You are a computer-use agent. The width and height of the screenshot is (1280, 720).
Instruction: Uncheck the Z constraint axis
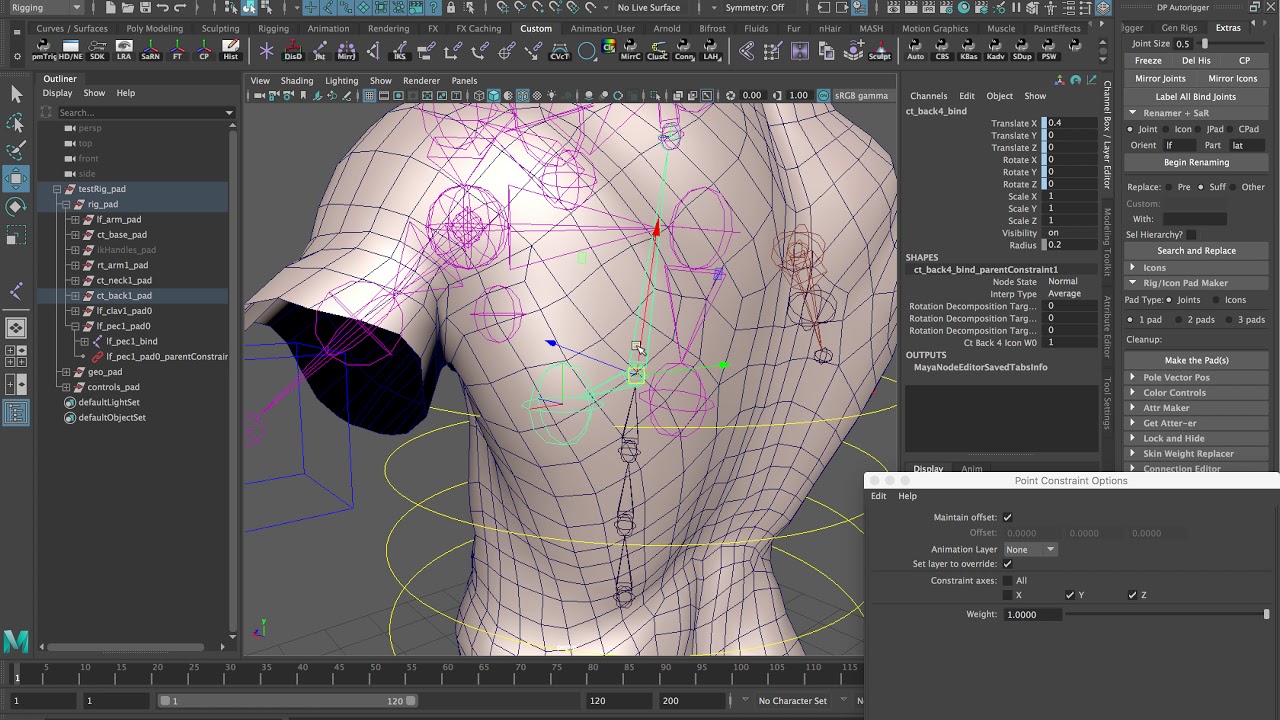pyautogui.click(x=1132, y=595)
